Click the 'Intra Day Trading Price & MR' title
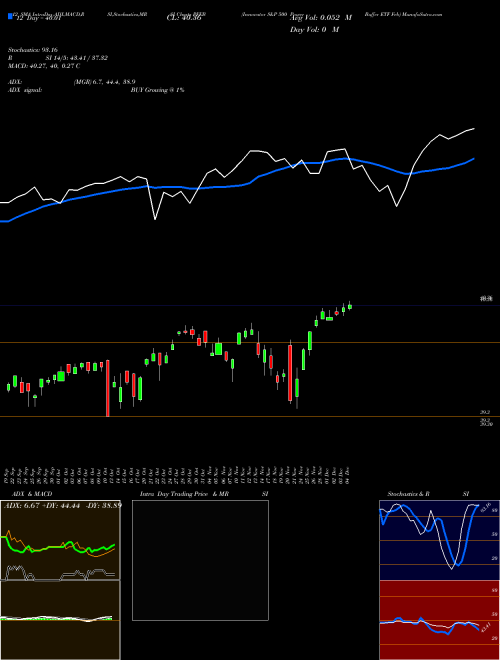Screen dimensions: 500x660 click(x=184, y=494)
